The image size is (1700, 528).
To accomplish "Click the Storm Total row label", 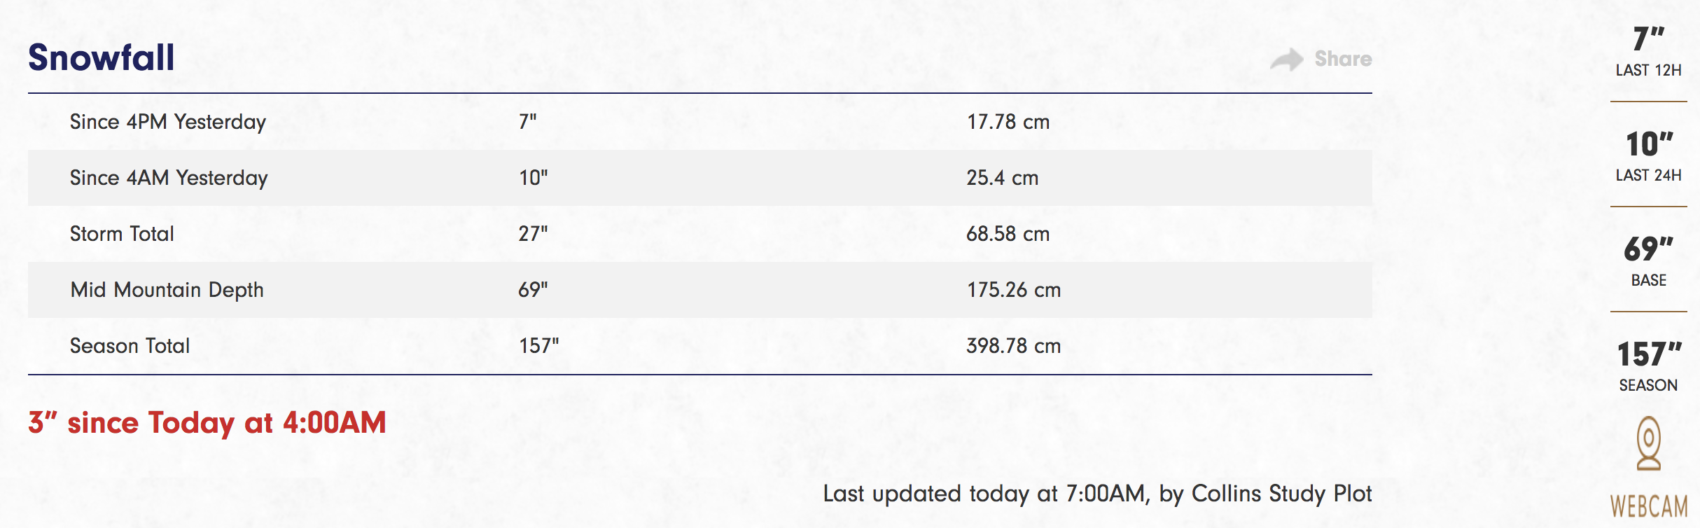I will [122, 234].
